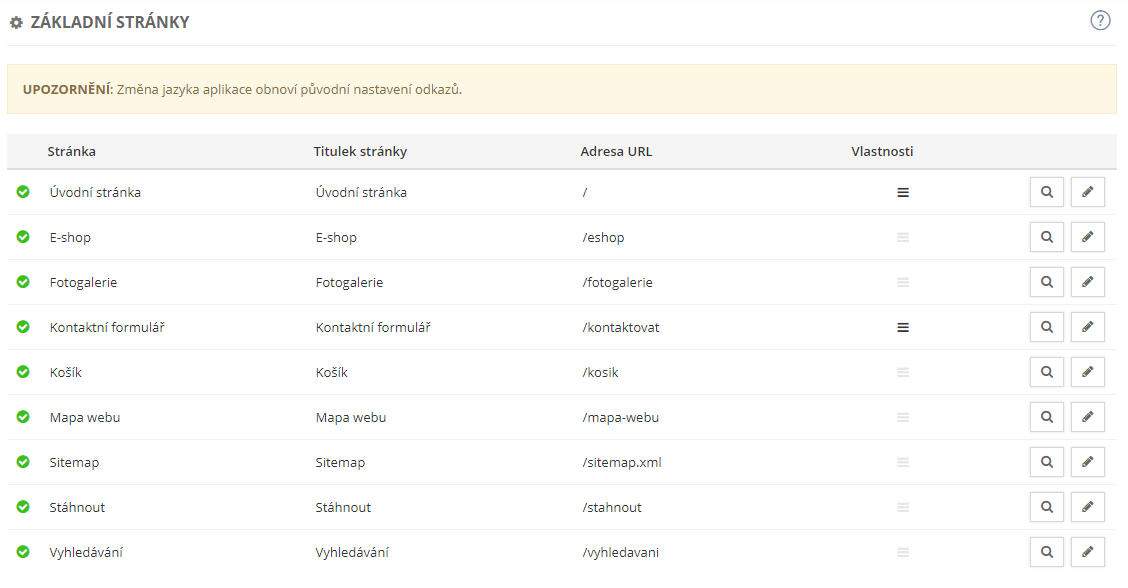The height and width of the screenshot is (588, 1128).
Task: Click the pencil edit icon for Úvodní stránka
Action: [1088, 192]
